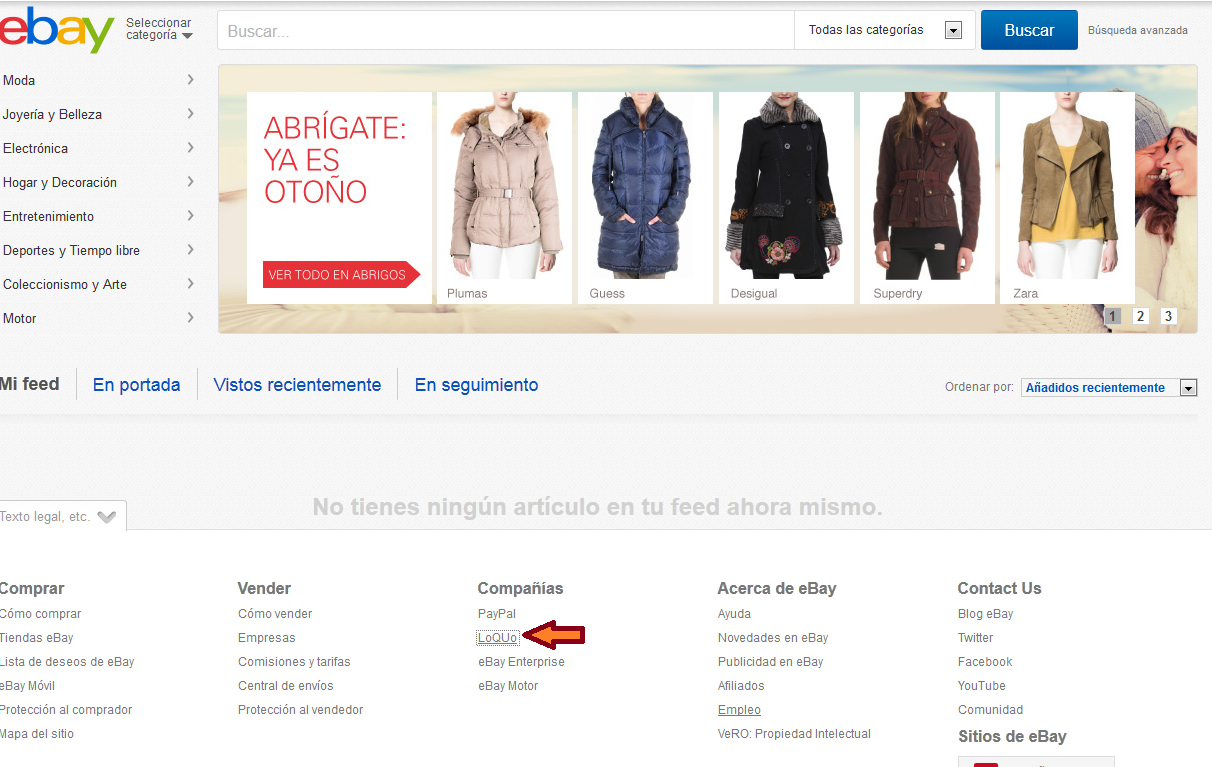Open Protección al vendedor link
The image size is (1212, 767).
tap(301, 710)
